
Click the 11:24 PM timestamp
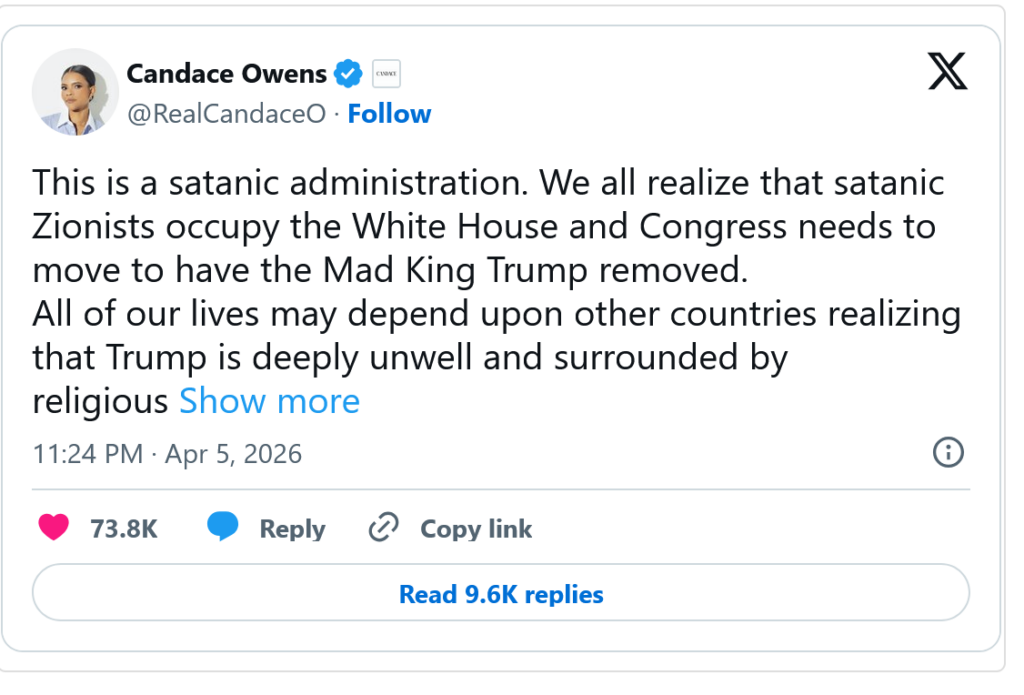(88, 454)
